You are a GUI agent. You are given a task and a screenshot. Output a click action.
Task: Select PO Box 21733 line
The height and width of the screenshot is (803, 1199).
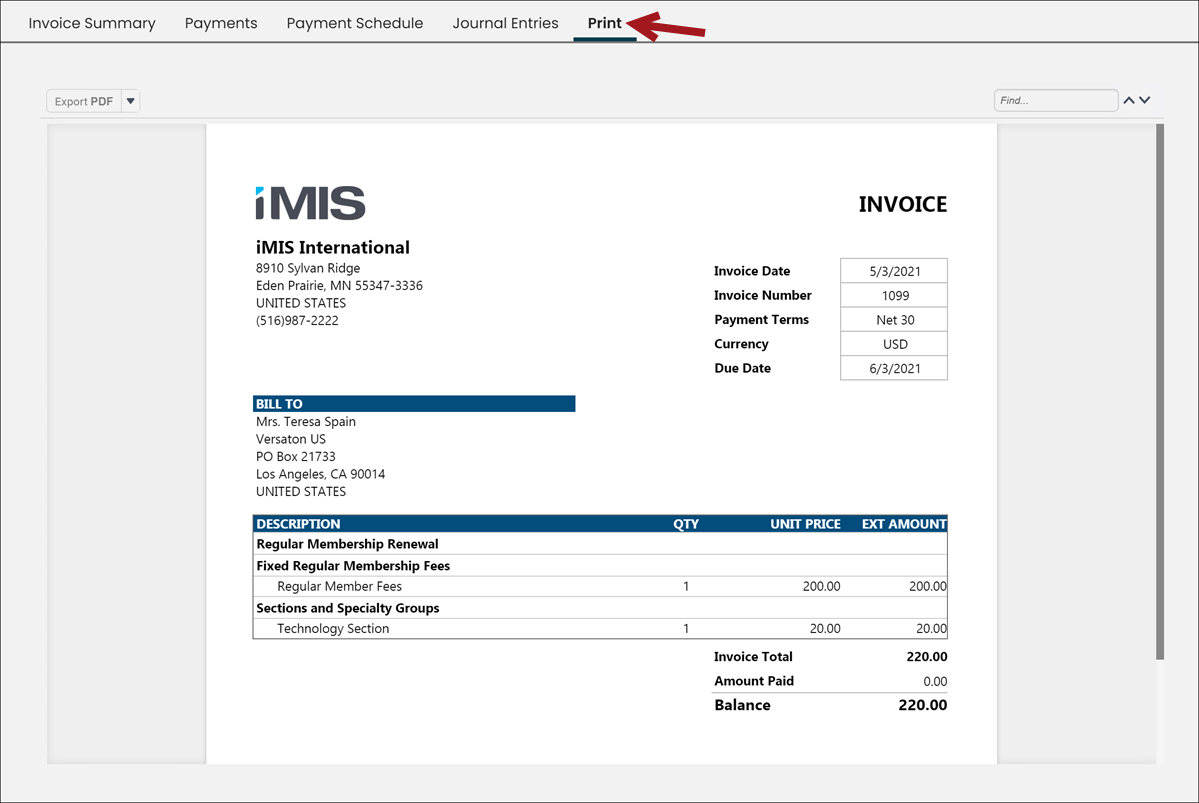(x=295, y=457)
